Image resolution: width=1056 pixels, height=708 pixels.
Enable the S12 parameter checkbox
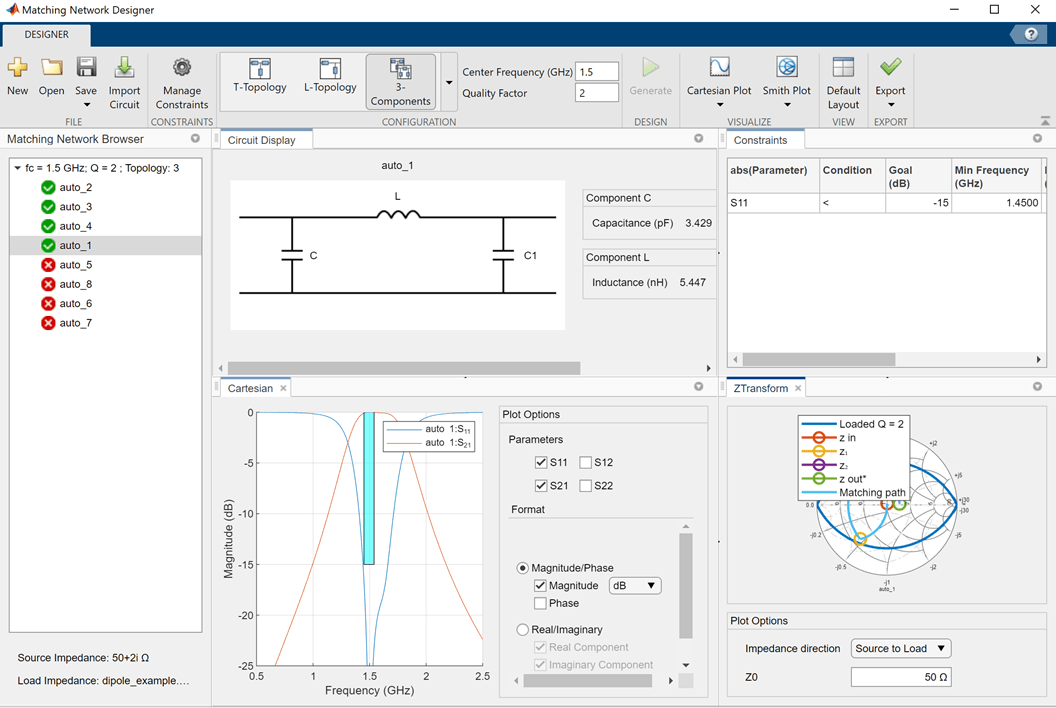coord(586,463)
